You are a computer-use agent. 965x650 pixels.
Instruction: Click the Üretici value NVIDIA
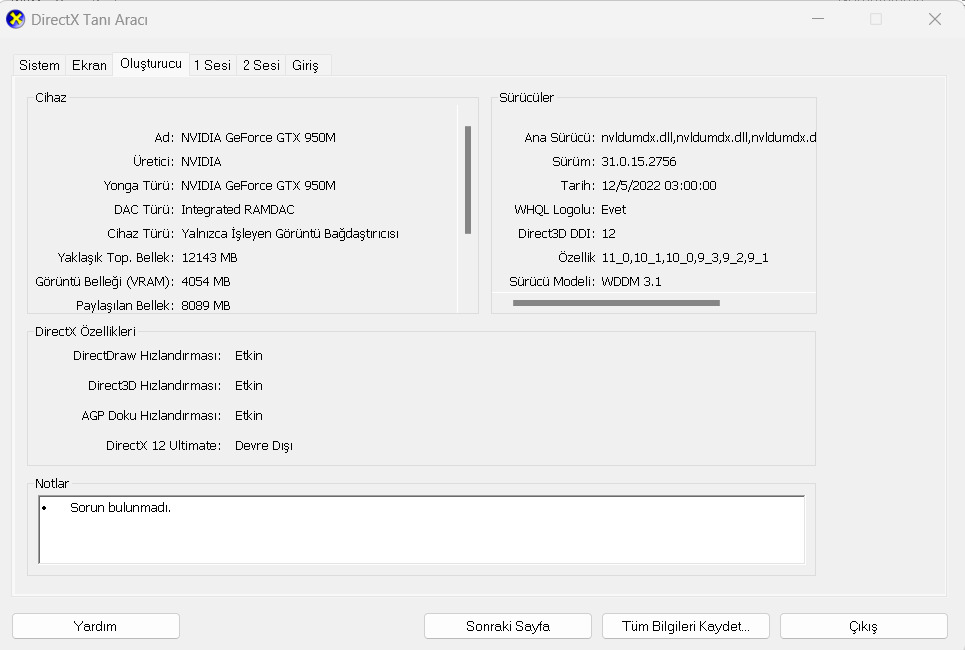coord(201,161)
